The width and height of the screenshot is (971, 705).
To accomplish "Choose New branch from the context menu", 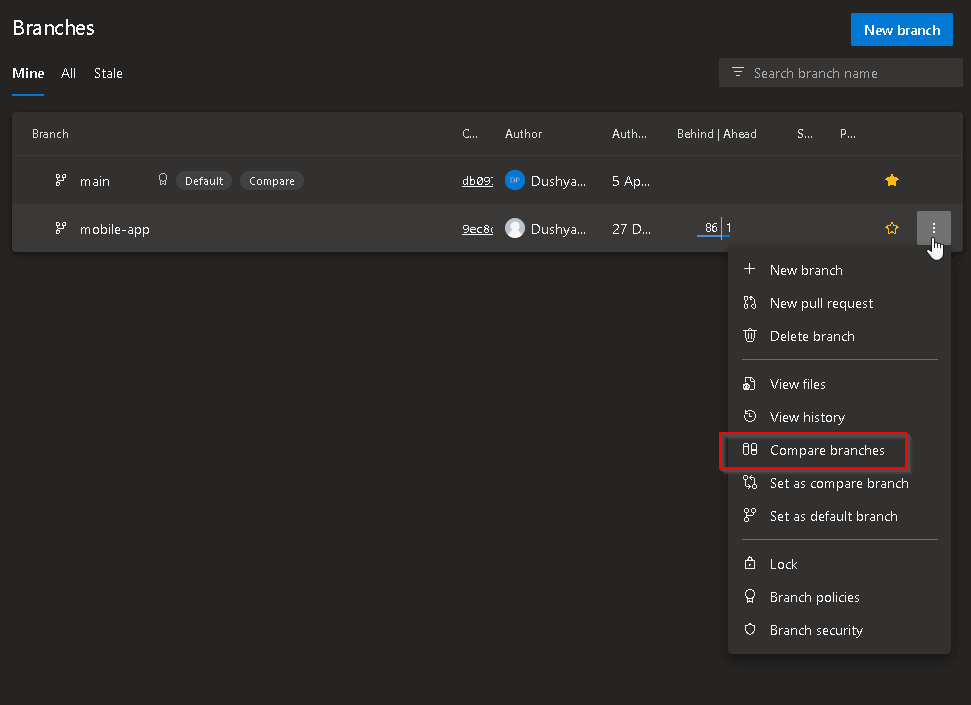I will 839,270.
